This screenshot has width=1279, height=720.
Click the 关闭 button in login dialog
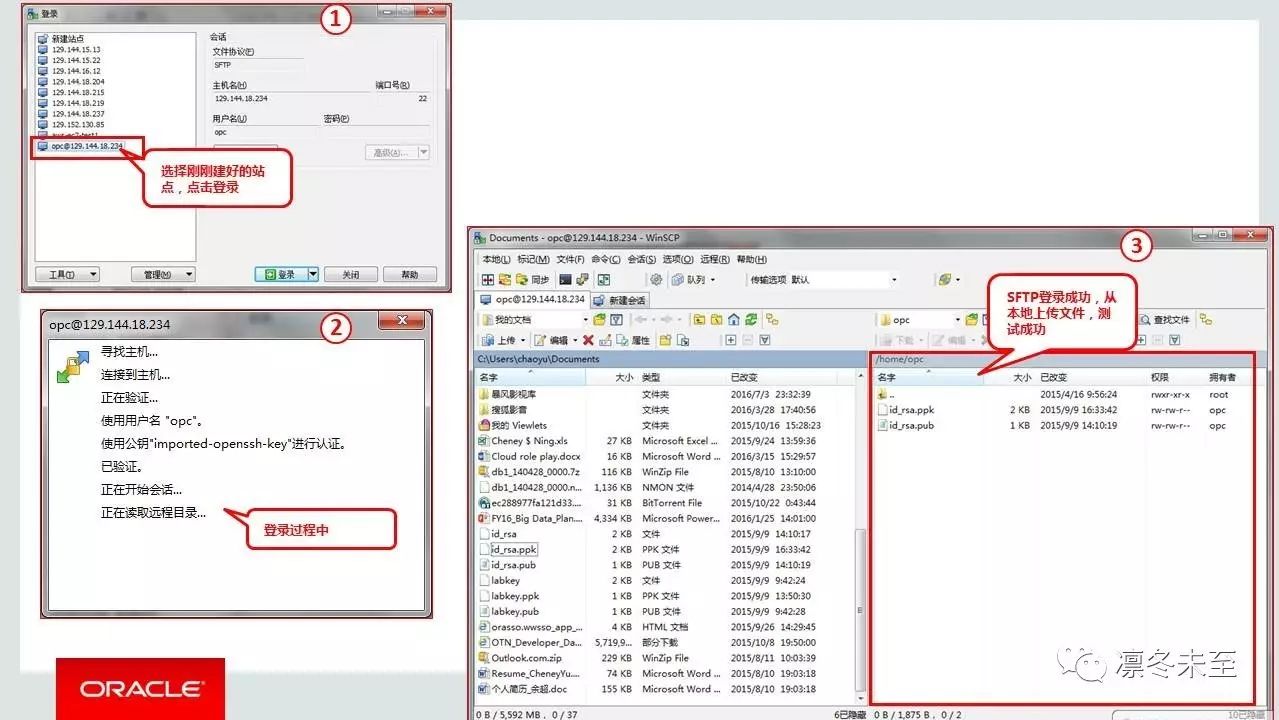click(351, 274)
